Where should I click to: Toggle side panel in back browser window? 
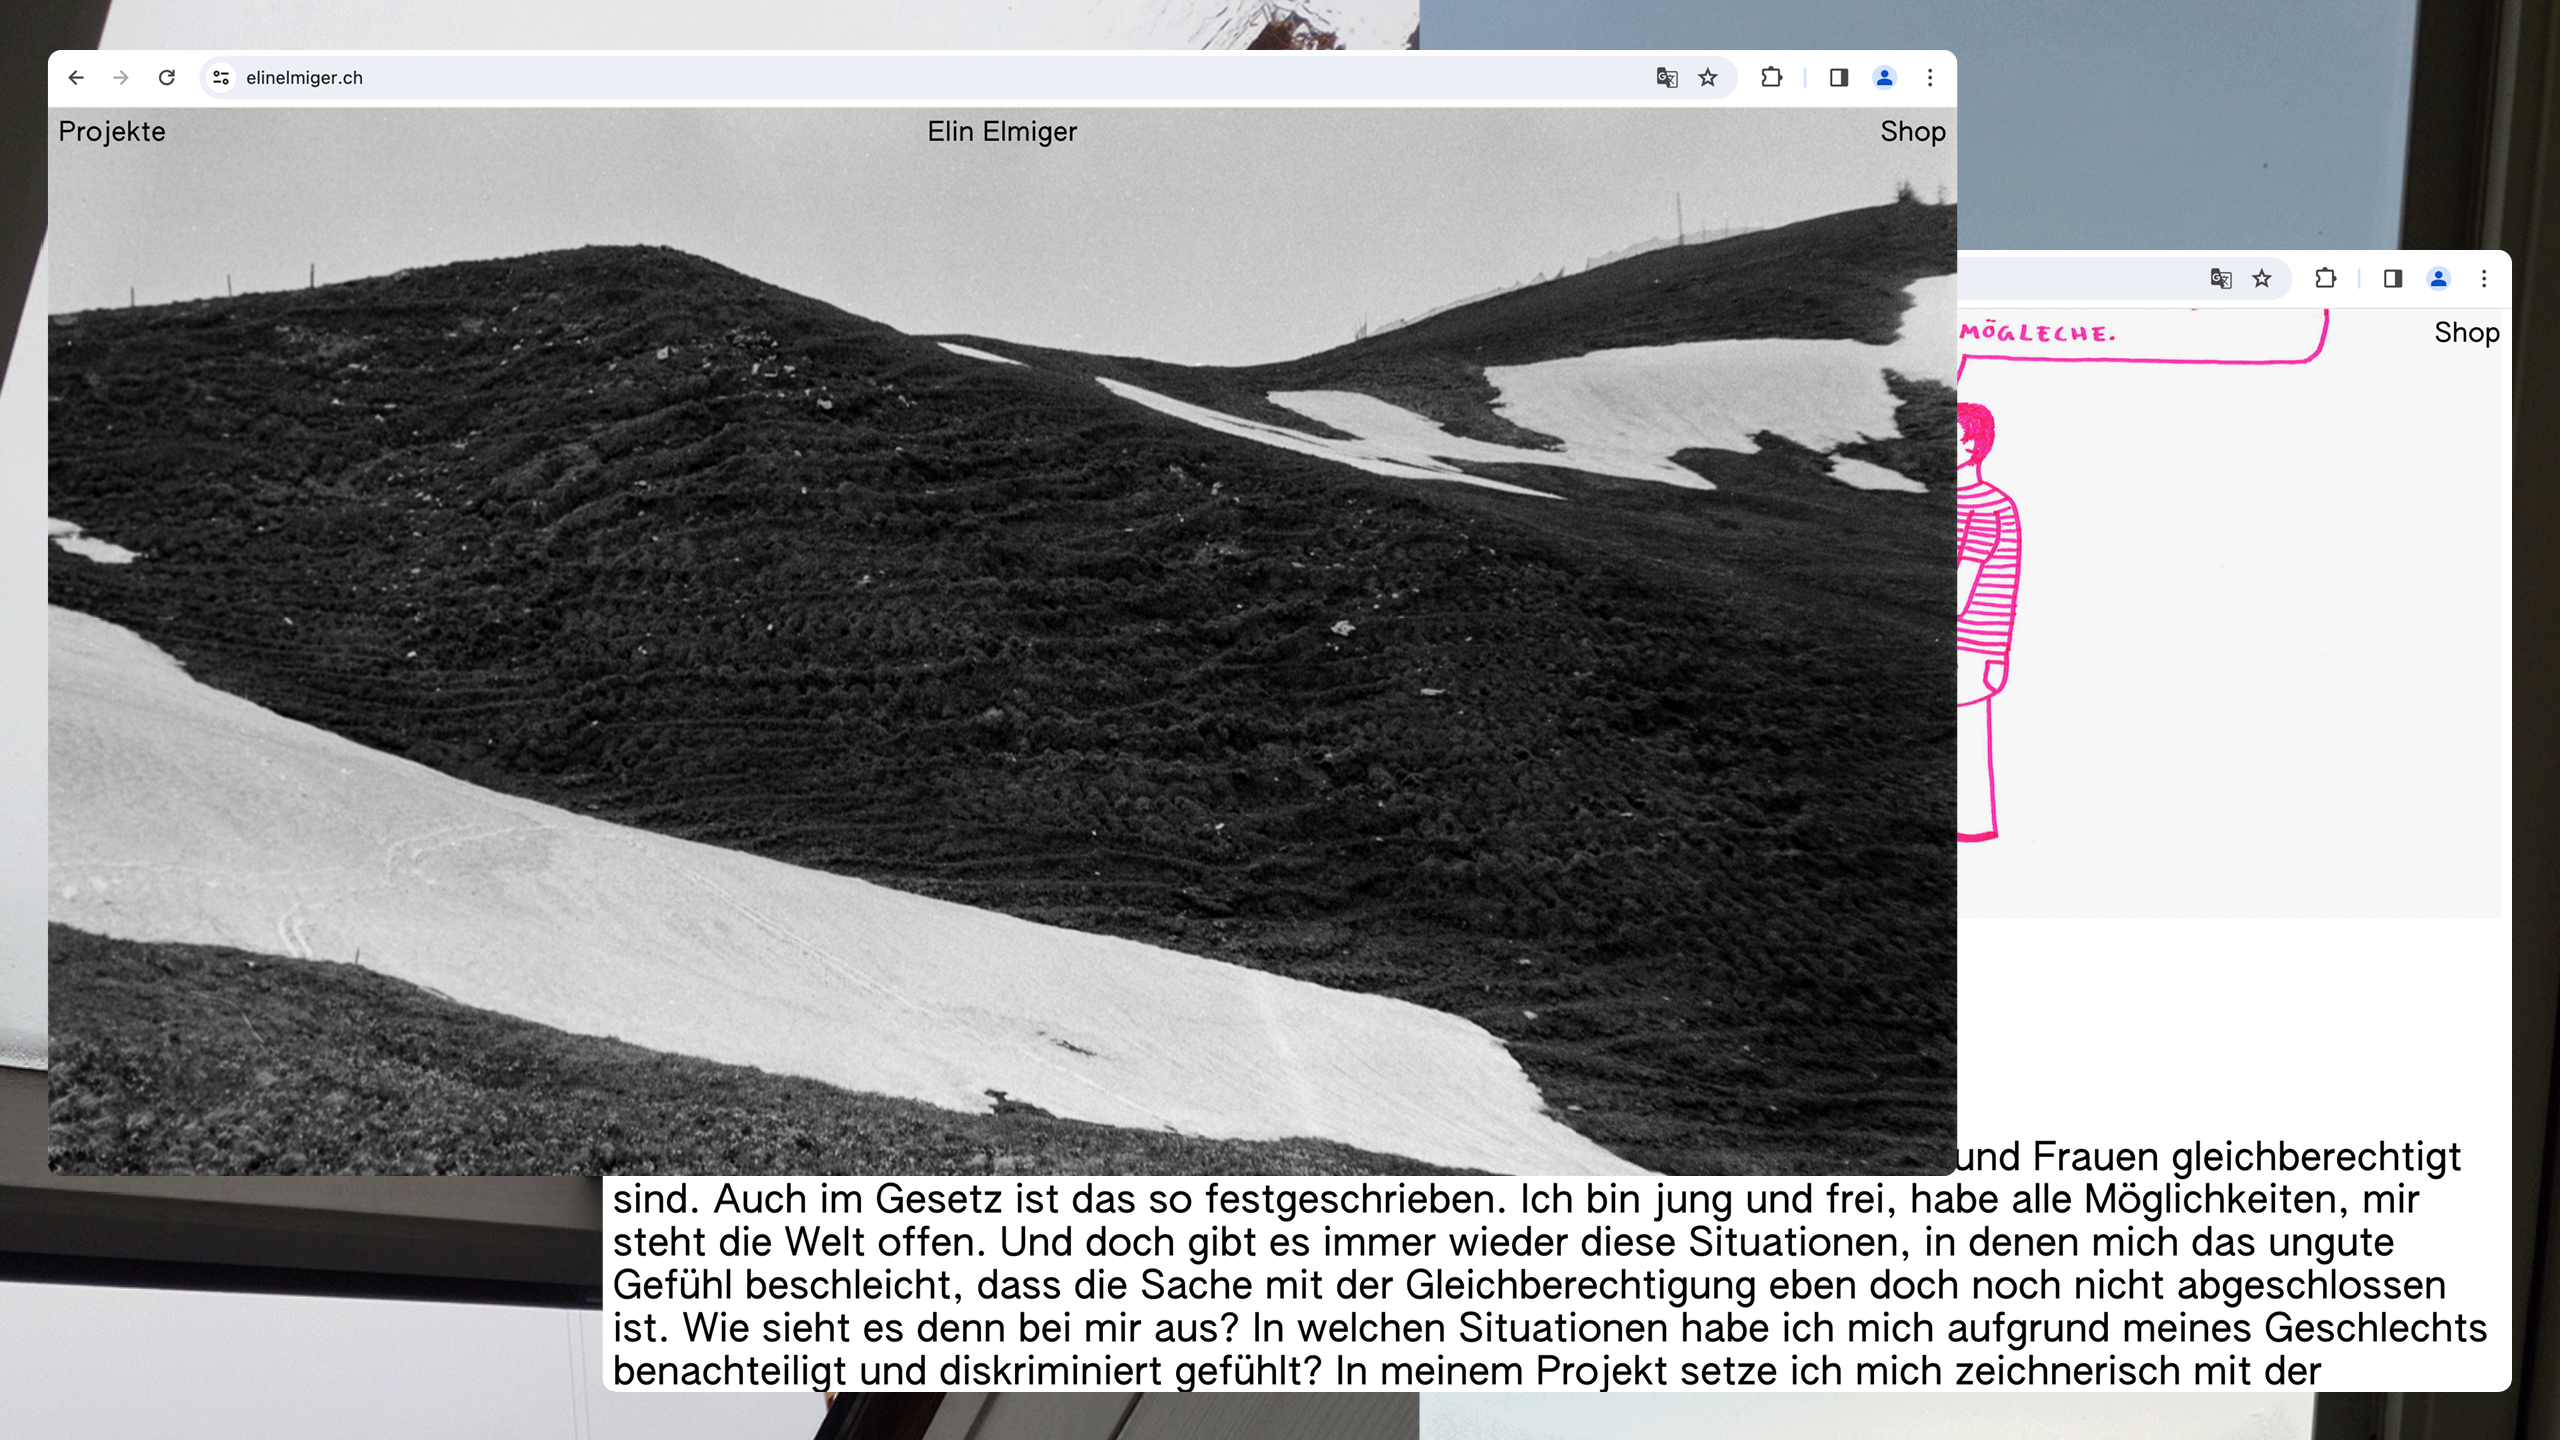[2392, 278]
